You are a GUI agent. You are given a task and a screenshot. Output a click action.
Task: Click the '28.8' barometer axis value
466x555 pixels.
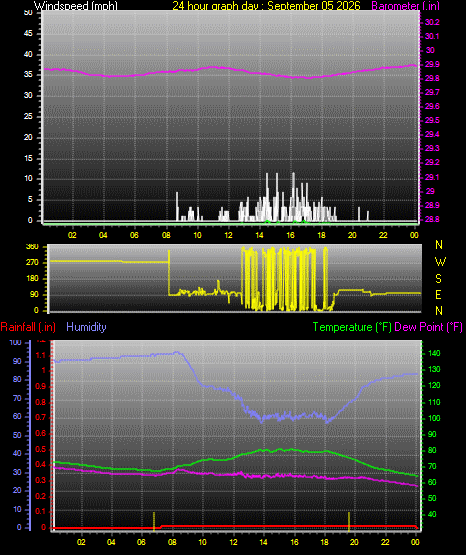[432, 219]
